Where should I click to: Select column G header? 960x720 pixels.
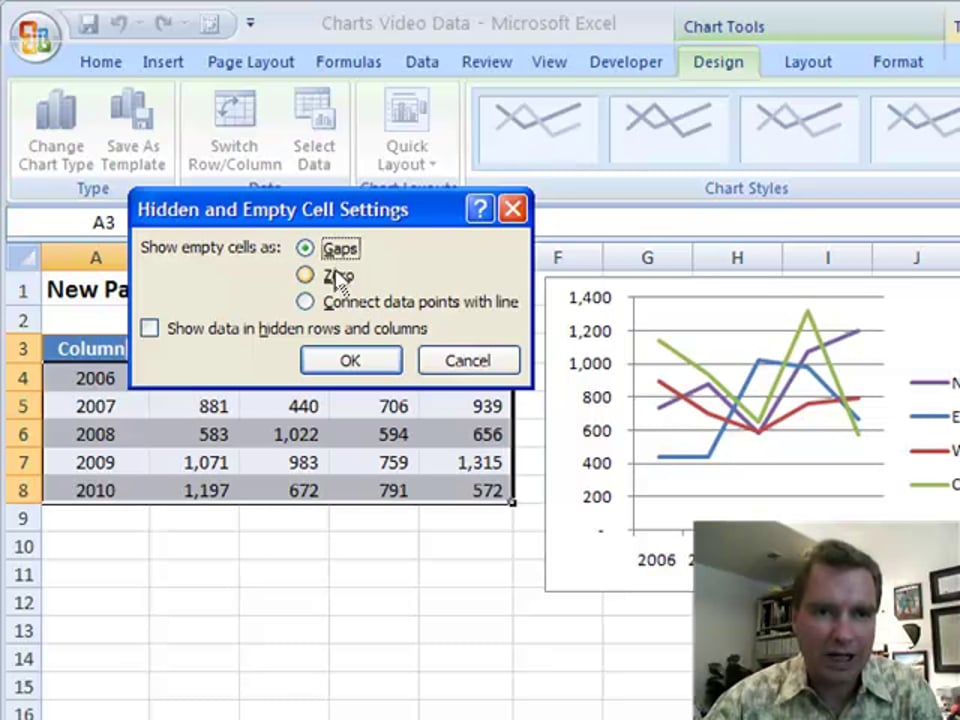coord(647,258)
